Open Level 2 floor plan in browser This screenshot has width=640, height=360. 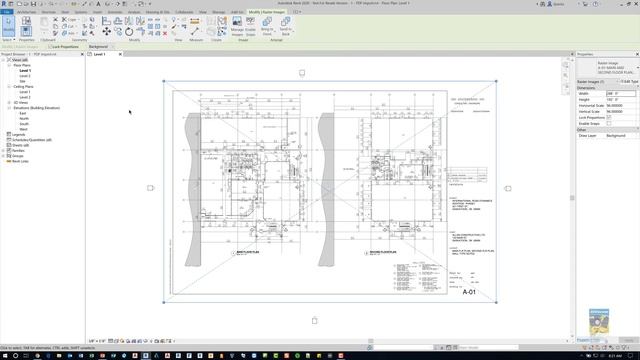click(25, 76)
